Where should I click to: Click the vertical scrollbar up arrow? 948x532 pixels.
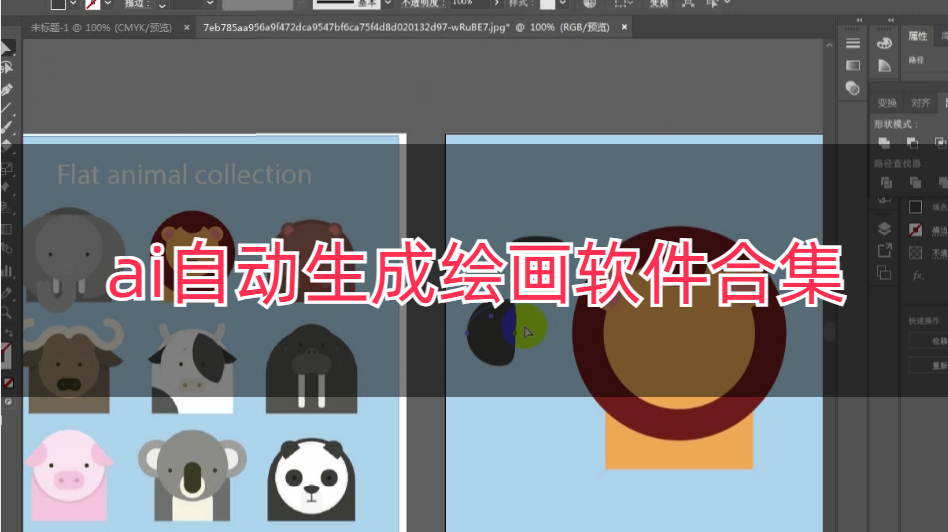[x=830, y=45]
